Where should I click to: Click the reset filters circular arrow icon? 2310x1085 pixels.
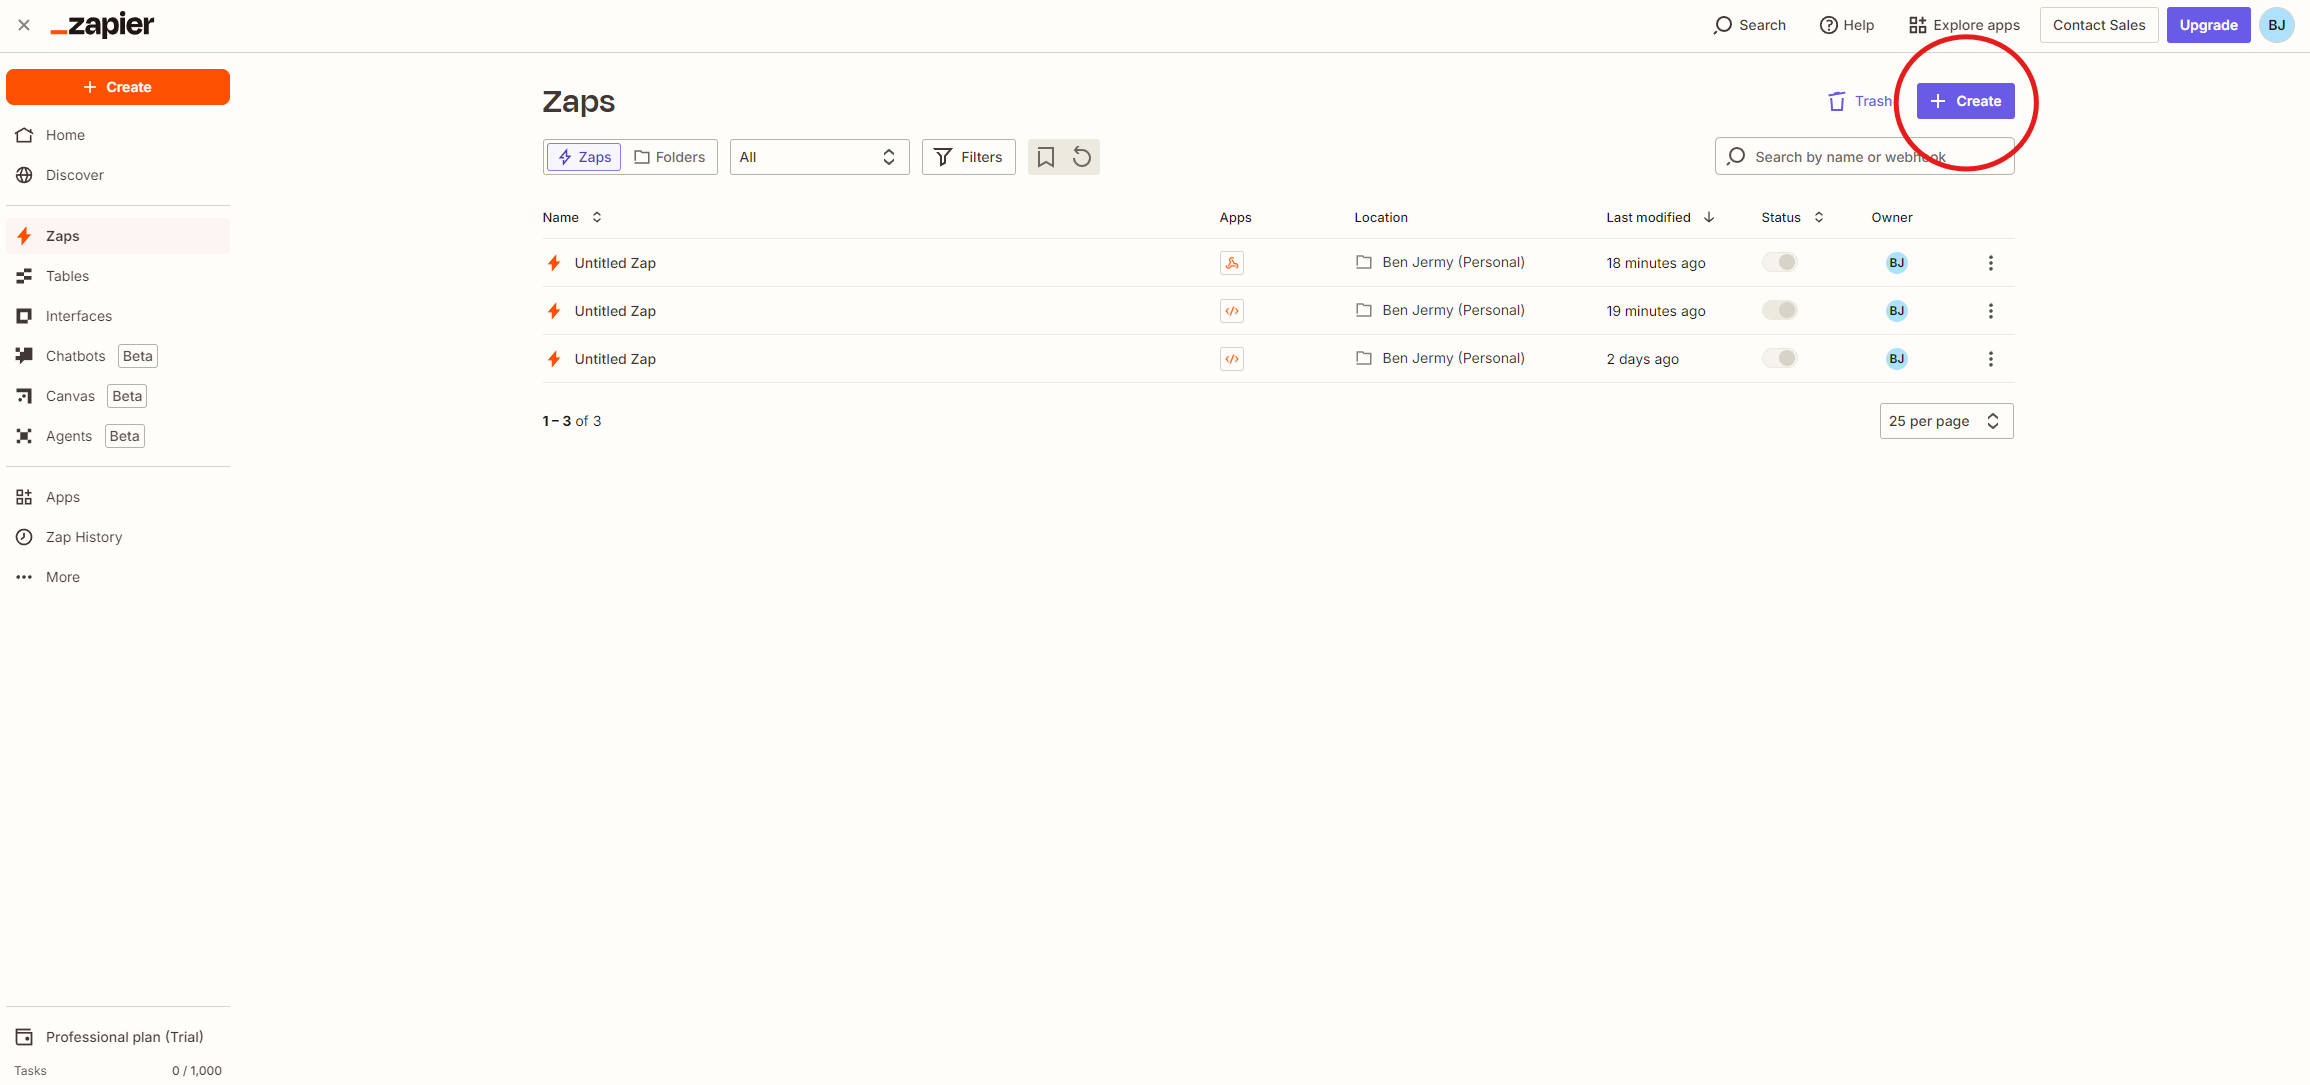[1082, 157]
